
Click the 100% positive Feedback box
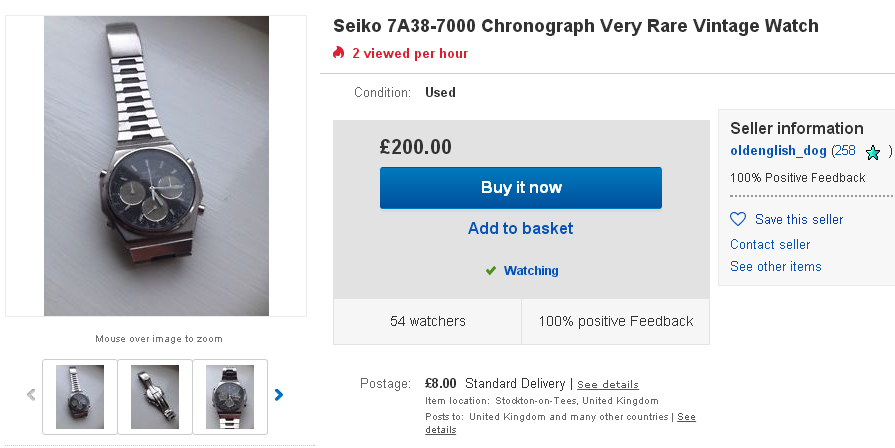615,321
